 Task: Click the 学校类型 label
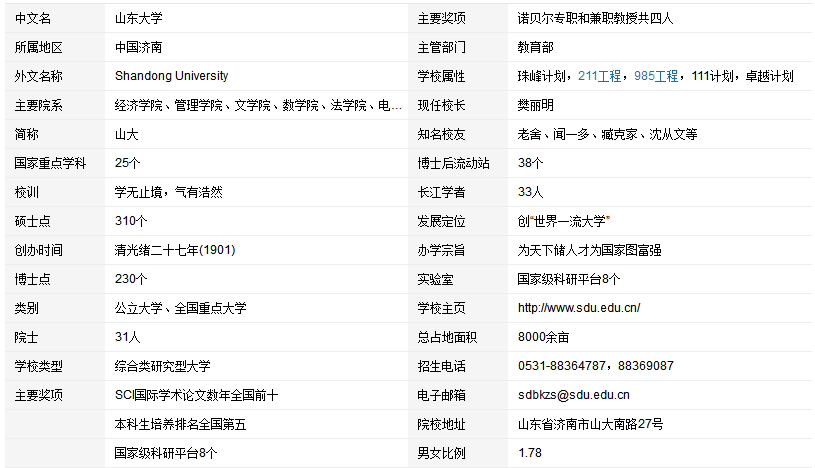[x=38, y=367]
